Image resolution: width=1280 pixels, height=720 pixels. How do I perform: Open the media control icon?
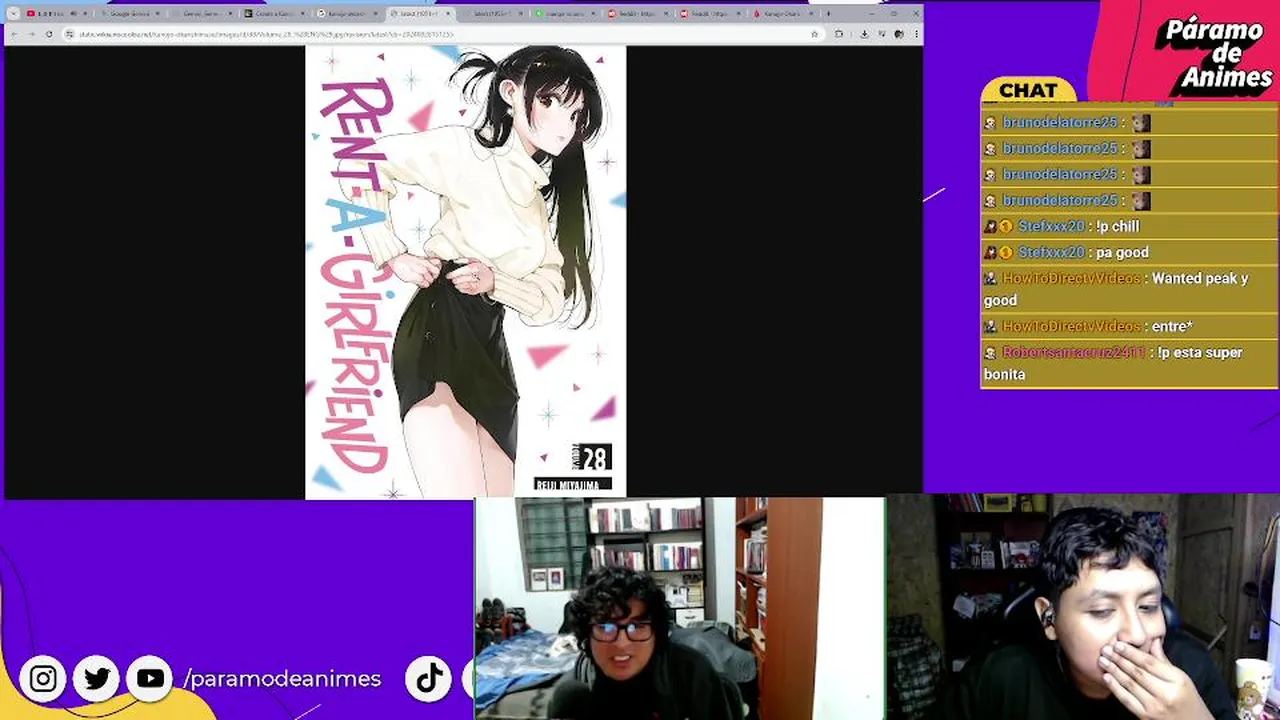(882, 34)
